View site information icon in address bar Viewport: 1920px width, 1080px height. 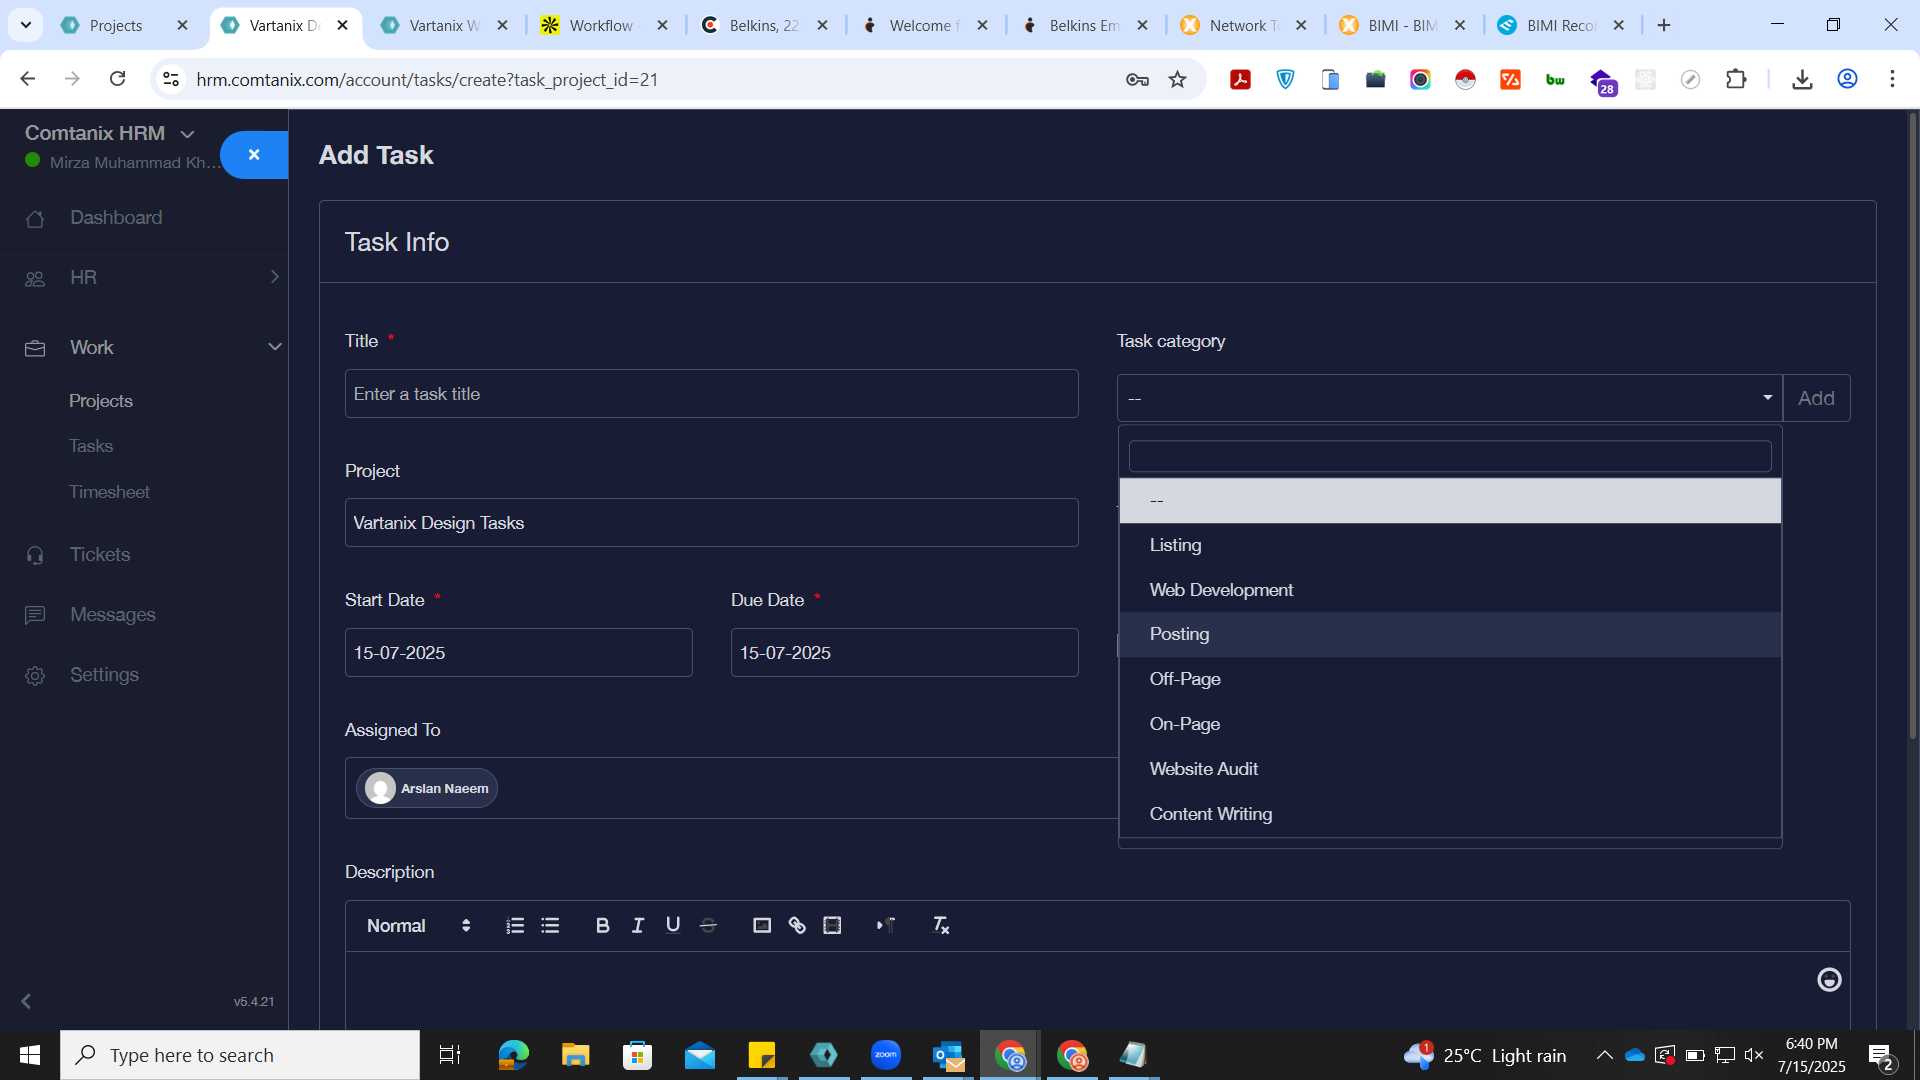(x=171, y=79)
